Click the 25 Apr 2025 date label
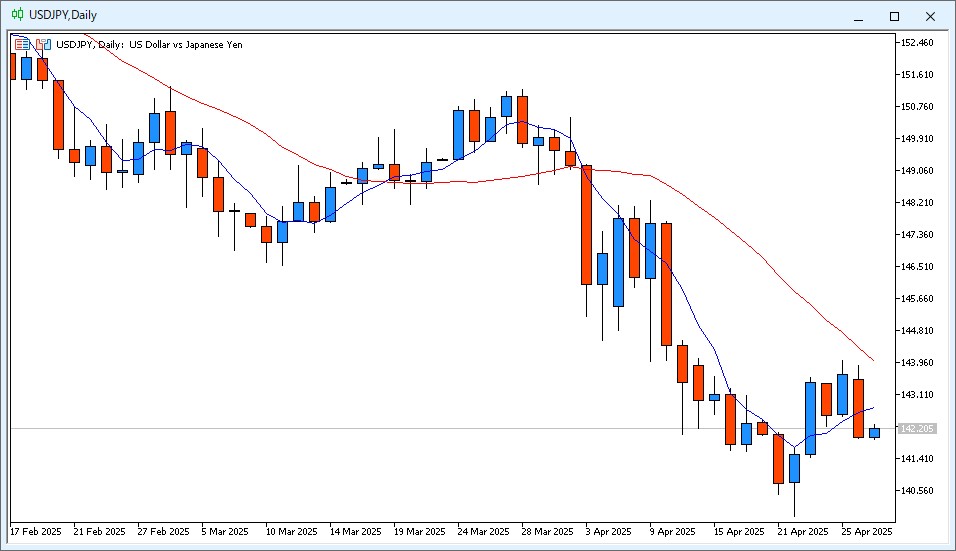This screenshot has height=551, width=956. (x=867, y=531)
